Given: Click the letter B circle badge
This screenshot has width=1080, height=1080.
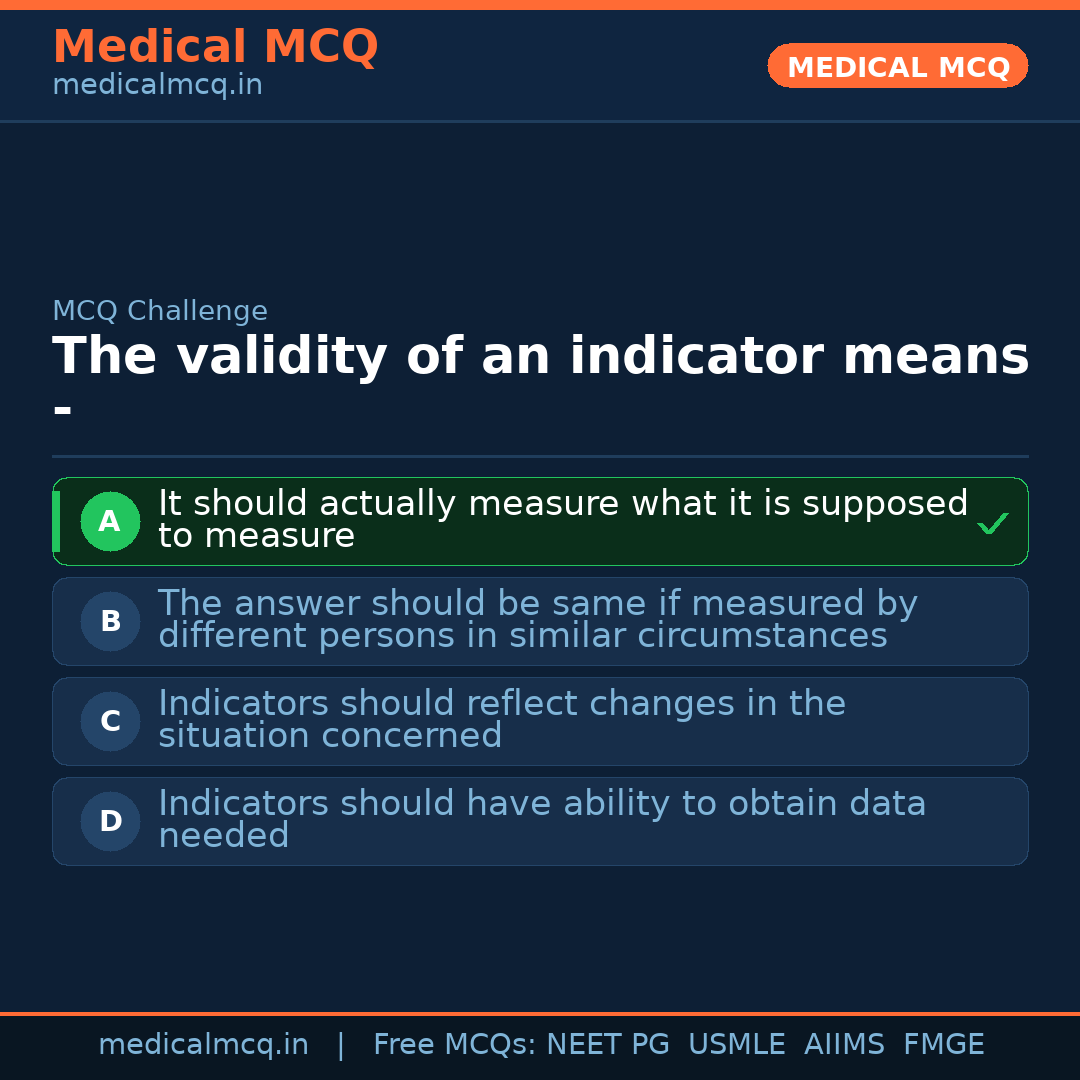Looking at the screenshot, I should 110,621.
